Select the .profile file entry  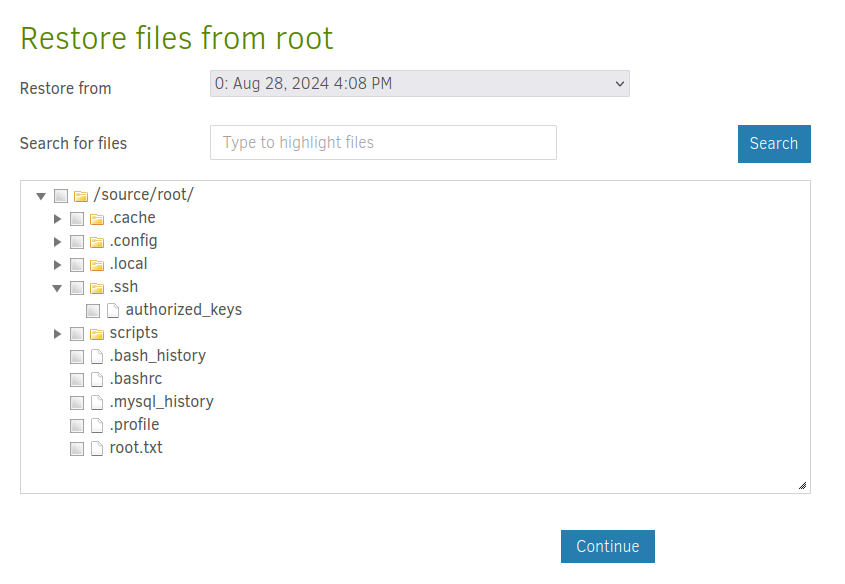pyautogui.click(x=134, y=425)
